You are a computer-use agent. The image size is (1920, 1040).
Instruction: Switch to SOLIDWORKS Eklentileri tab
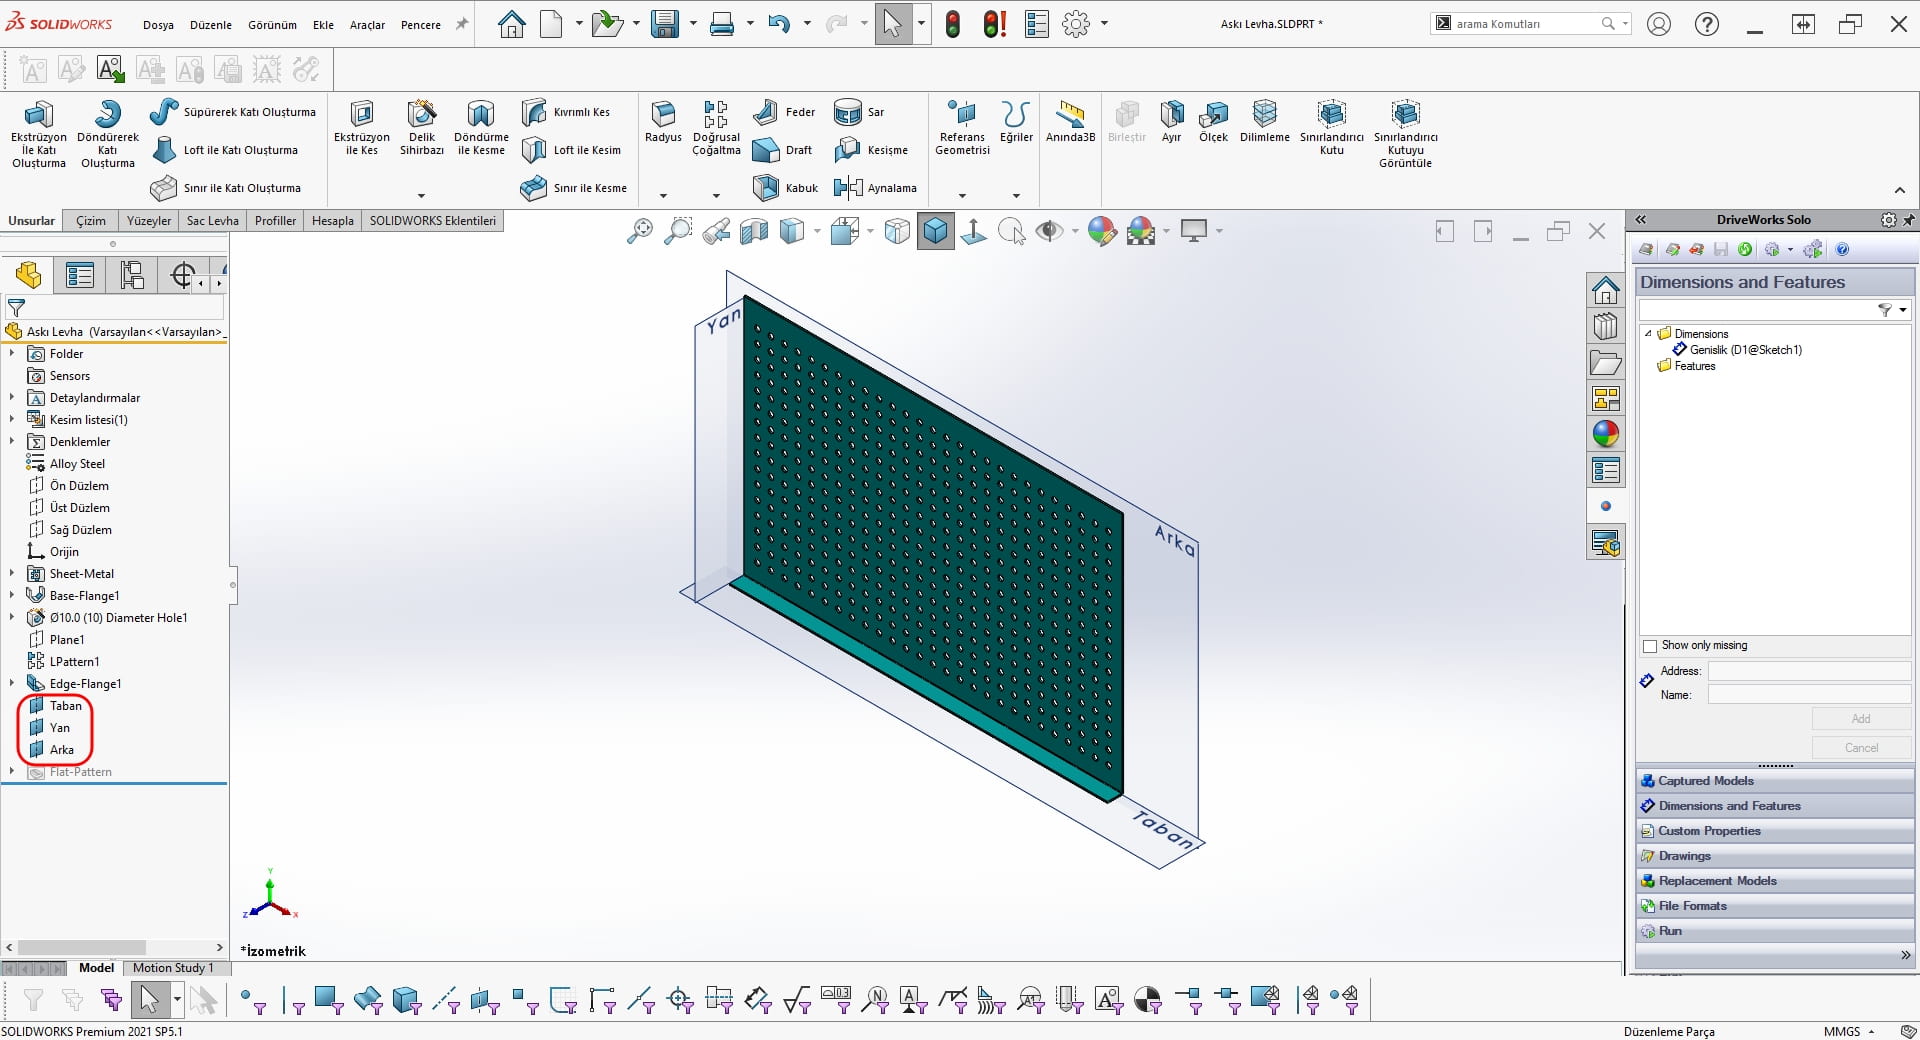(x=432, y=221)
